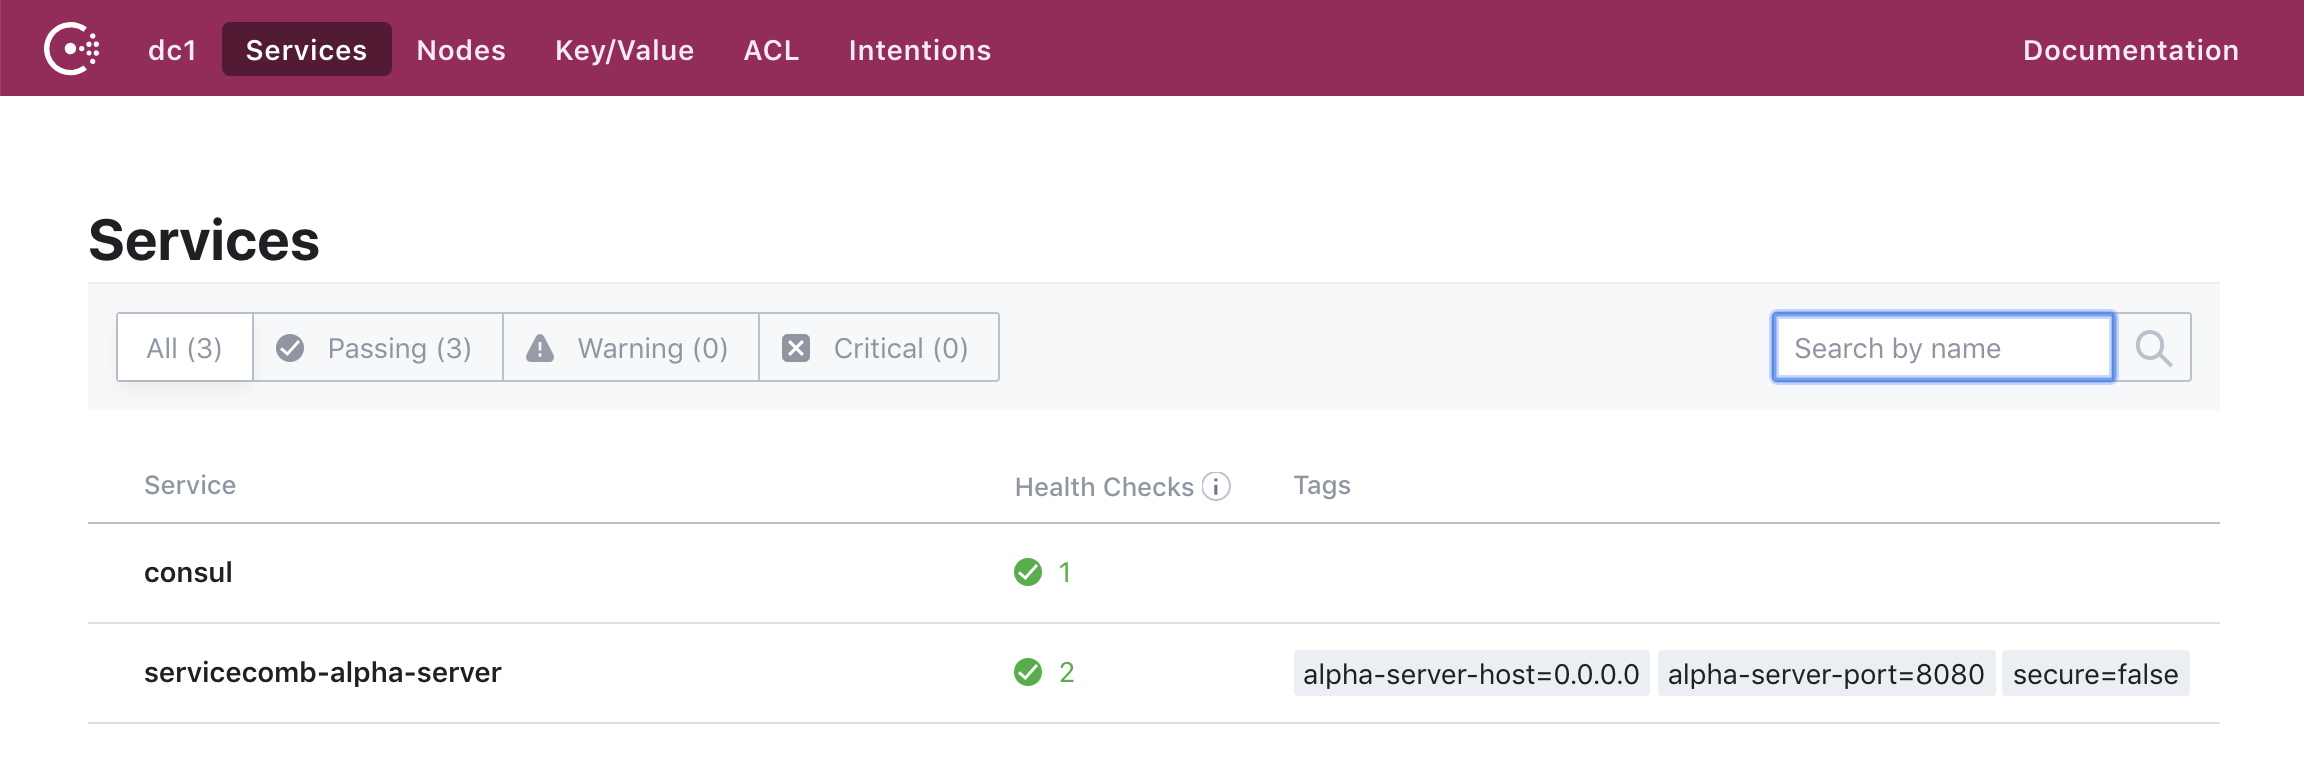
Task: Open the dc1 datacenter selector
Action: coord(172,50)
